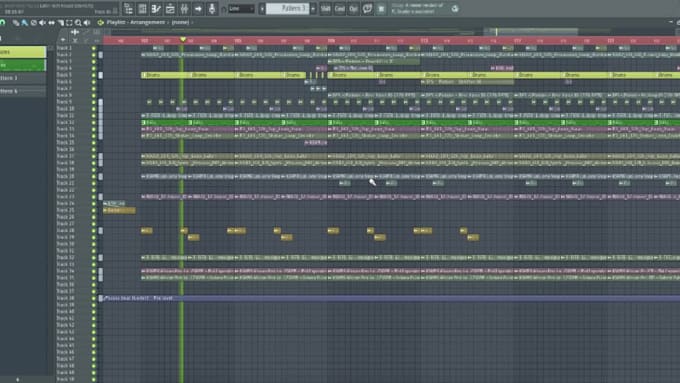Select the blue Paint brush tool
This screenshot has width=680, height=383.
[25, 23]
